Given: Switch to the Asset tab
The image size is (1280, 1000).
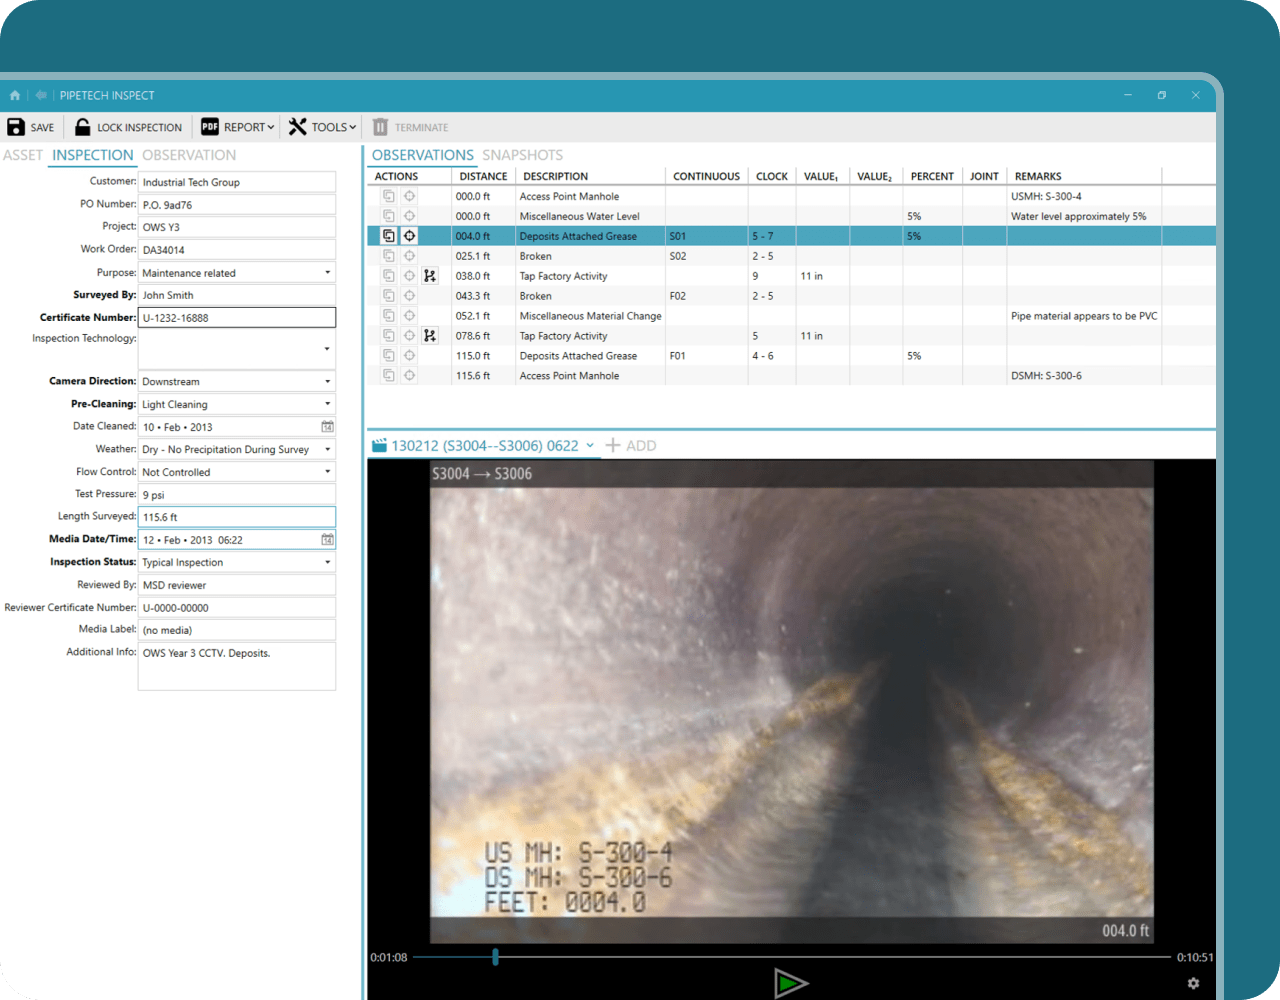Looking at the screenshot, I should pyautogui.click(x=23, y=155).
